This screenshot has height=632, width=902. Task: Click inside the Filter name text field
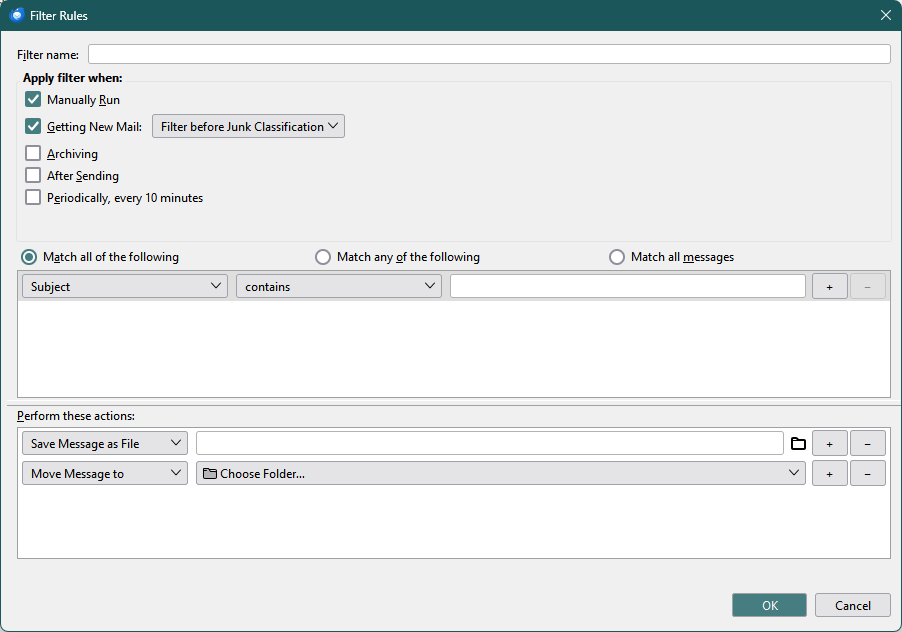click(489, 54)
